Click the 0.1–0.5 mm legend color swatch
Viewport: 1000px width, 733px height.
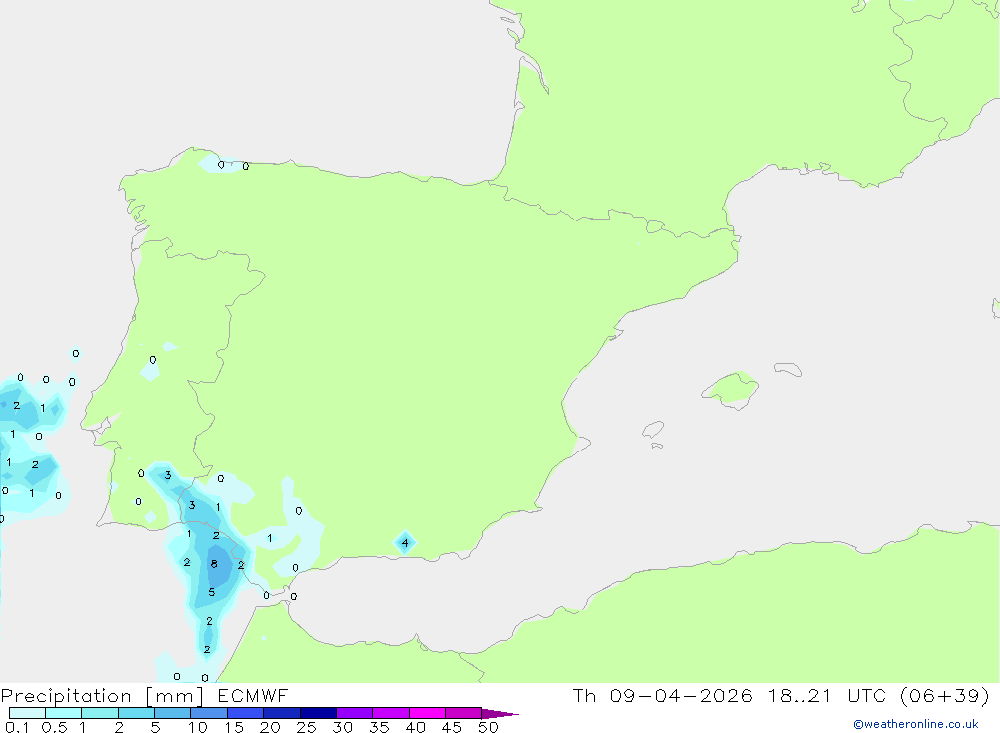(27, 713)
